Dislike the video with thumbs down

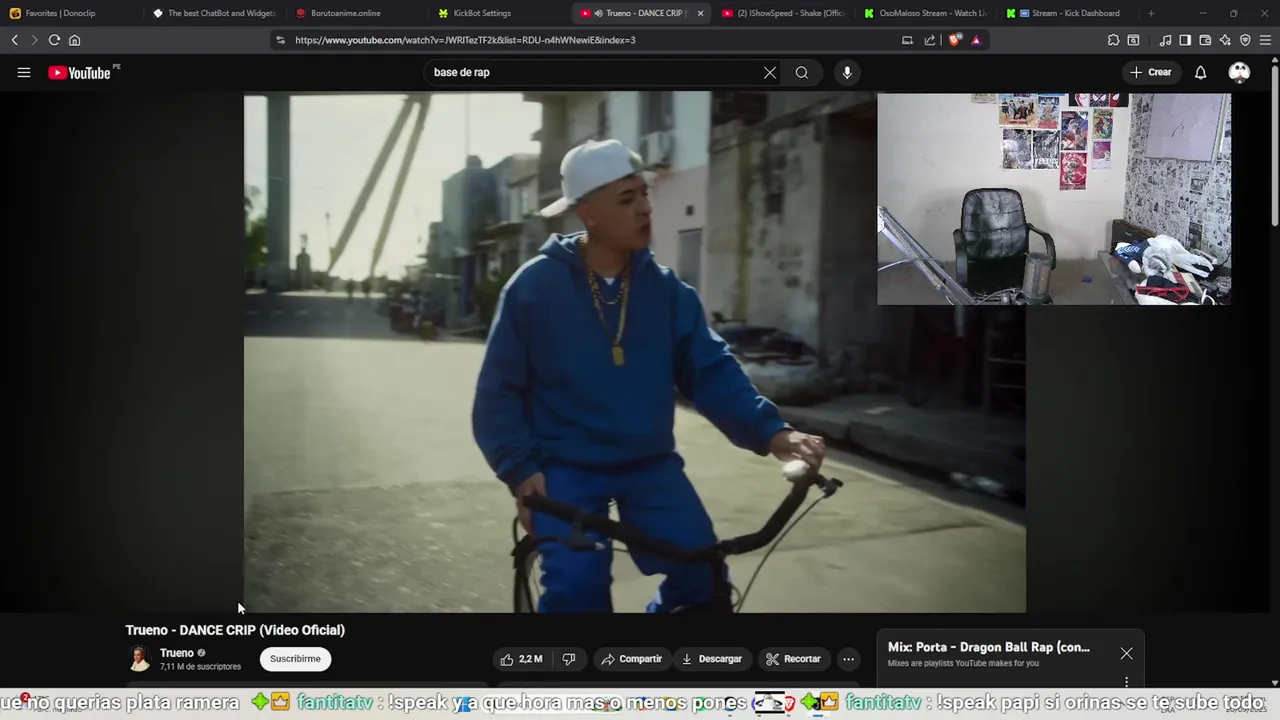point(569,659)
